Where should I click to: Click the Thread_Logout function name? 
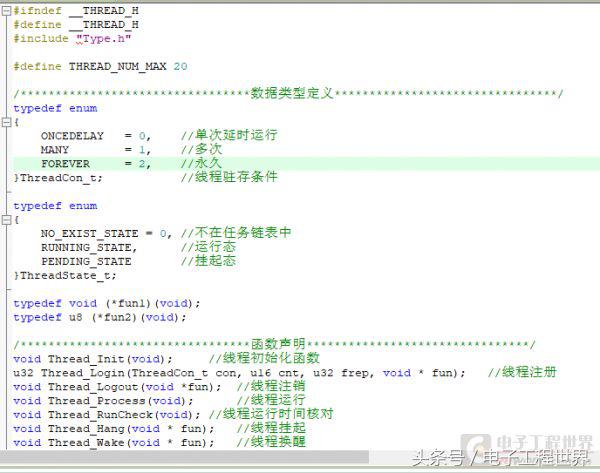(93, 387)
